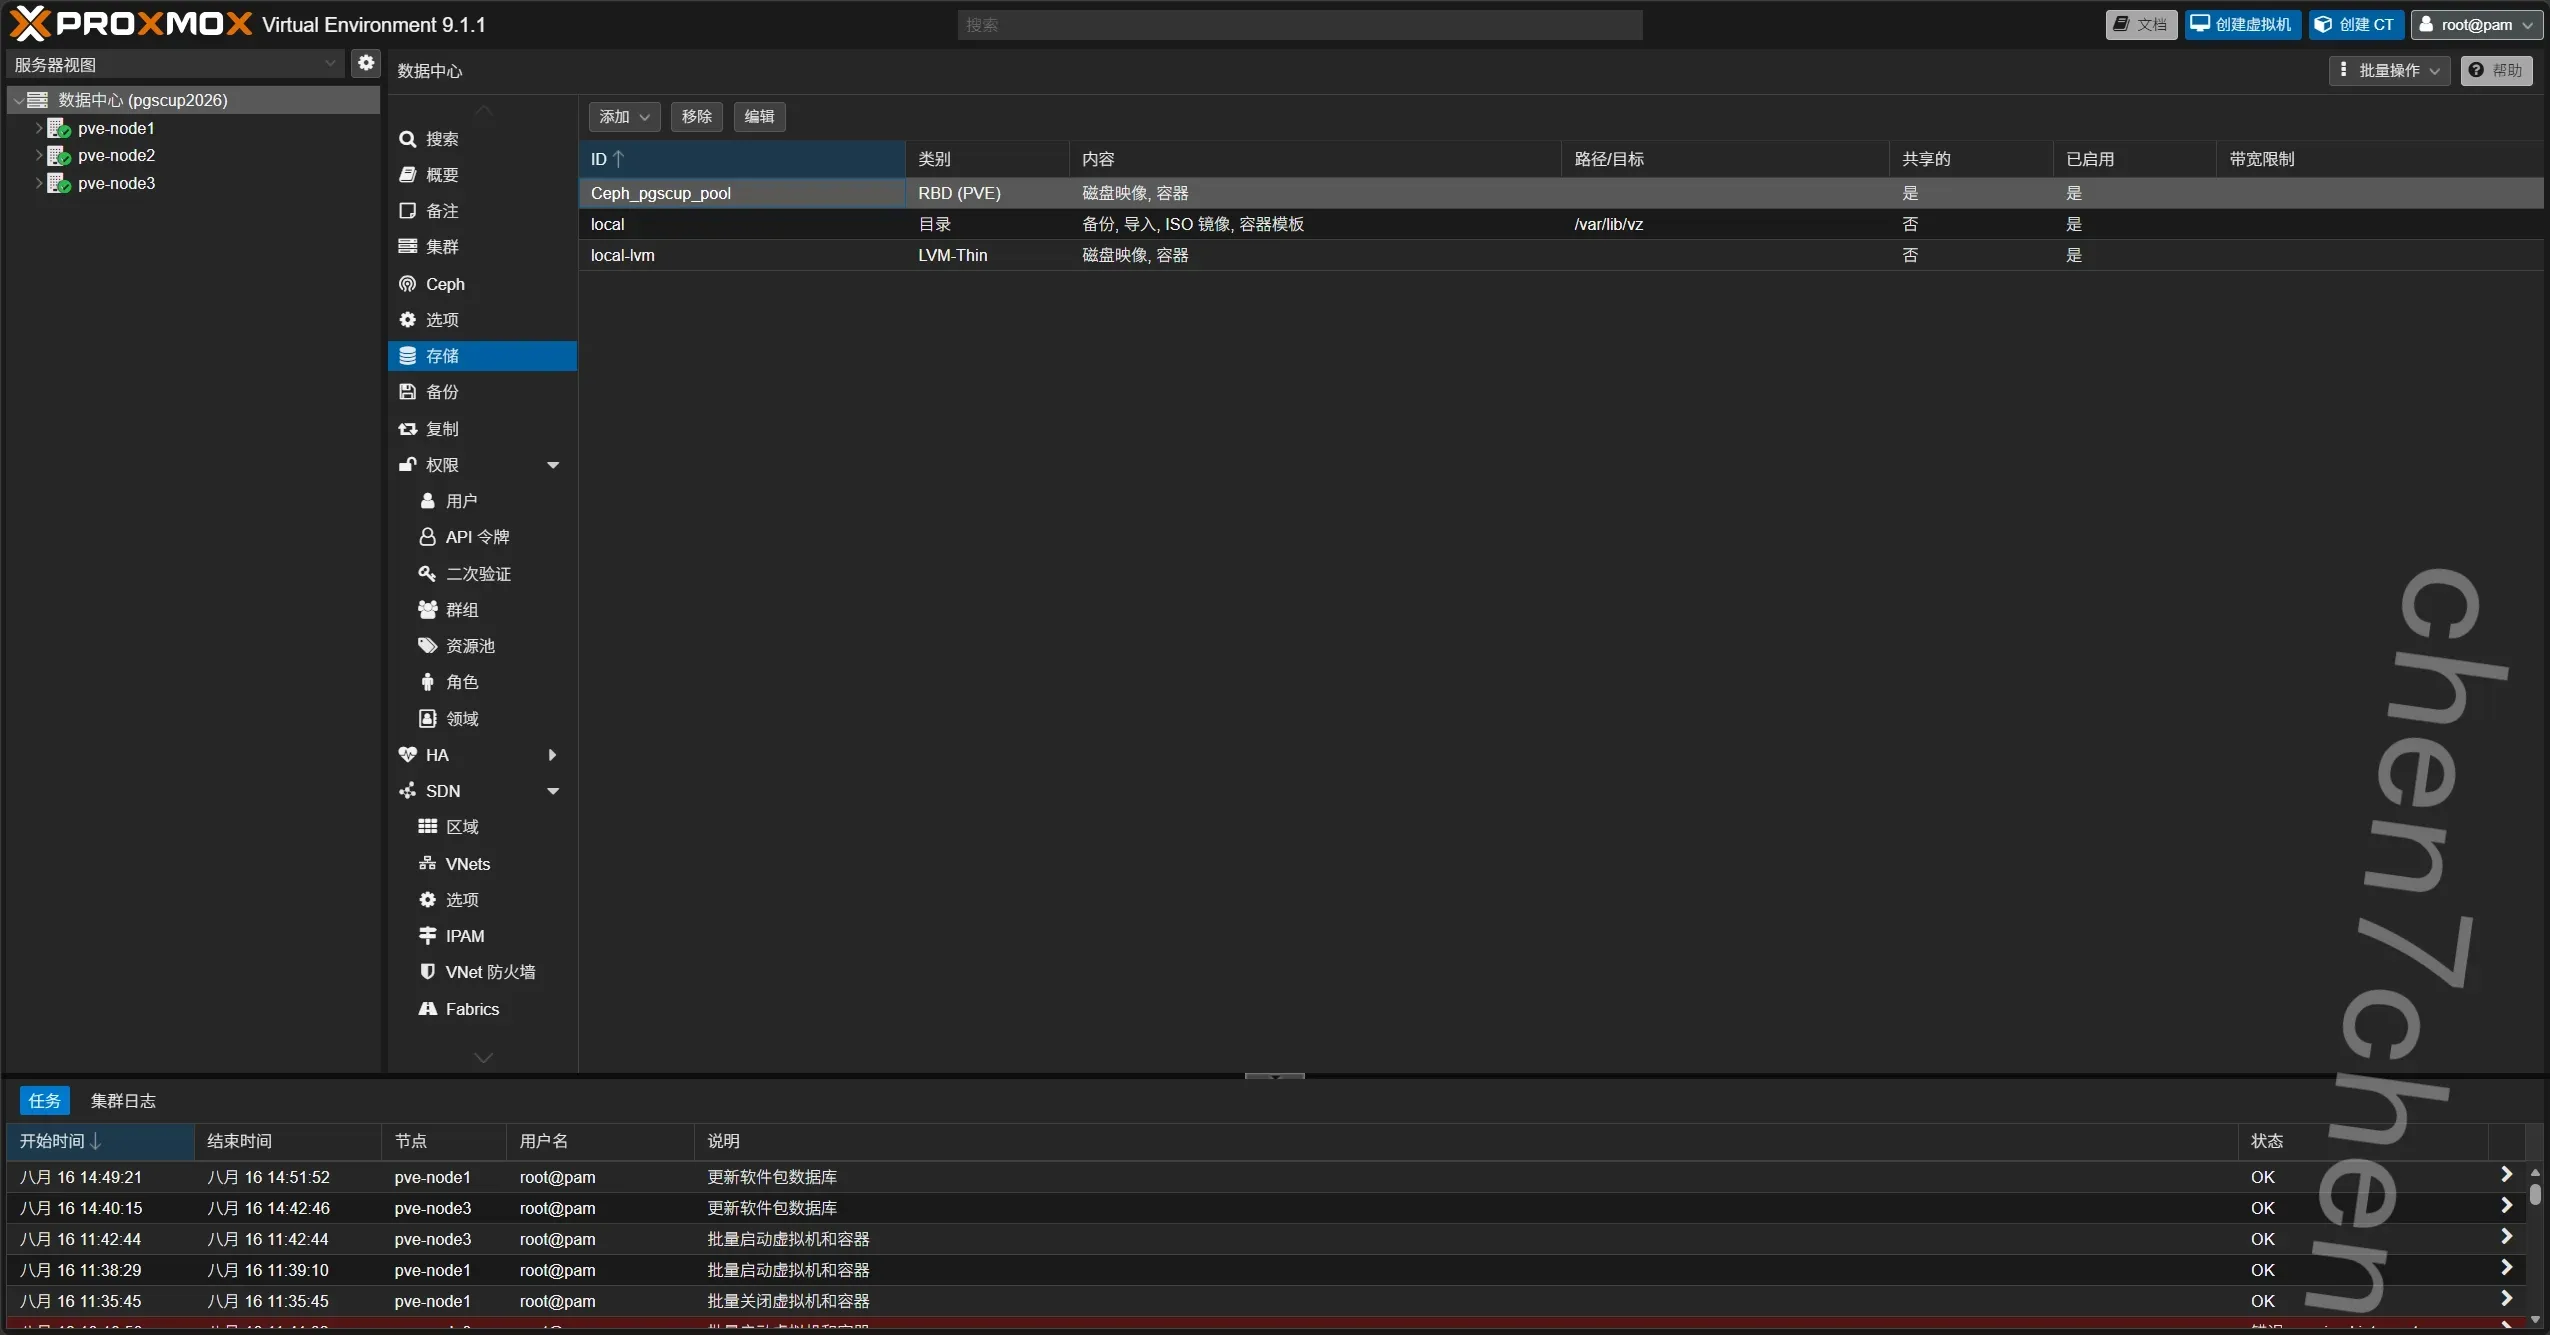Click the top 搜索 input field
The image size is (2550, 1335).
coord(1300,25)
